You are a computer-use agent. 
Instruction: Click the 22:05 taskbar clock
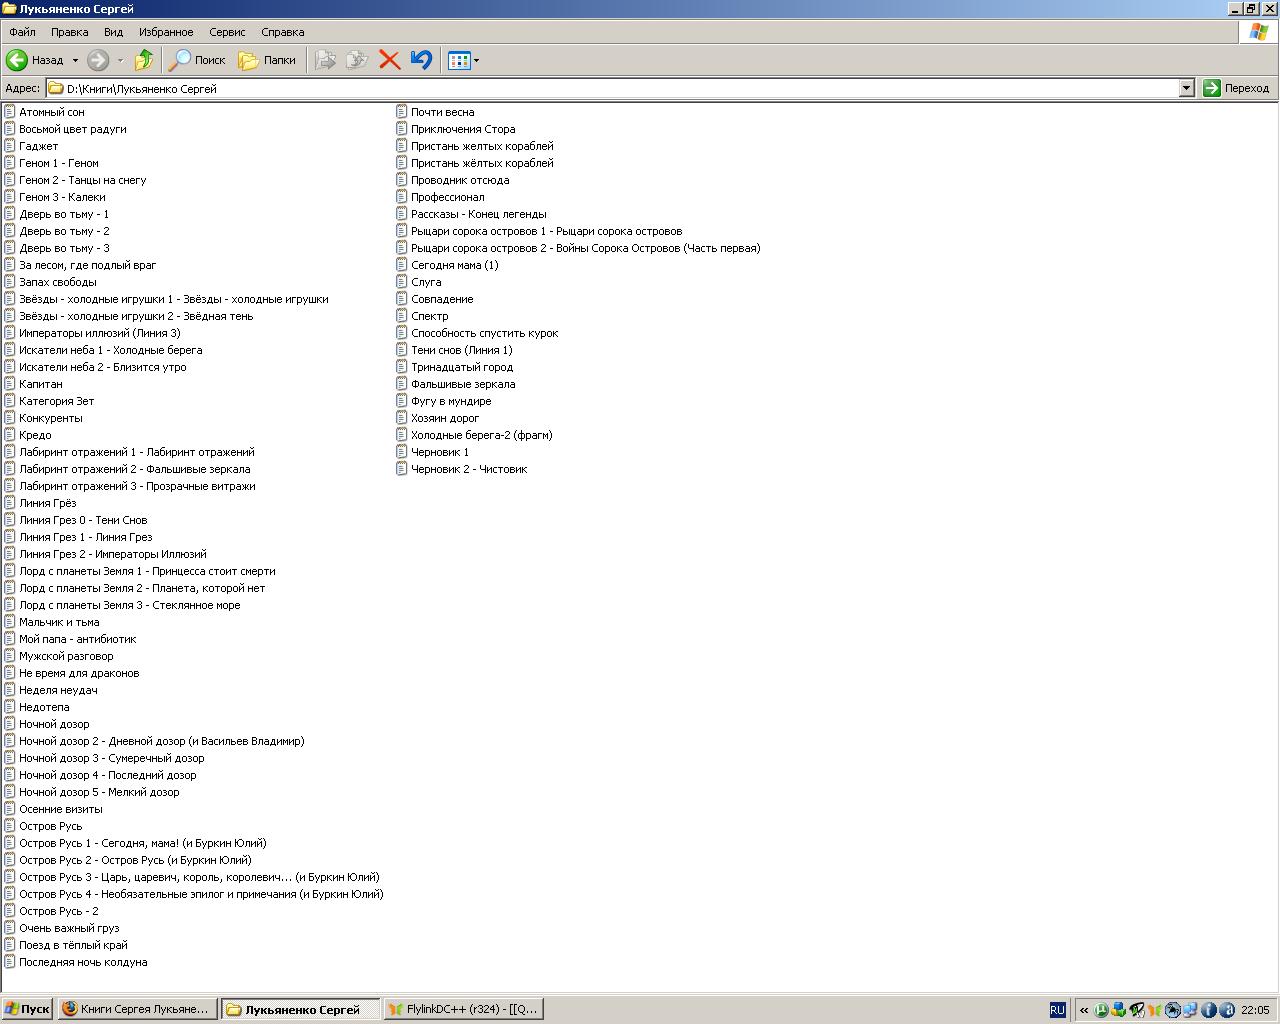click(x=1255, y=1010)
